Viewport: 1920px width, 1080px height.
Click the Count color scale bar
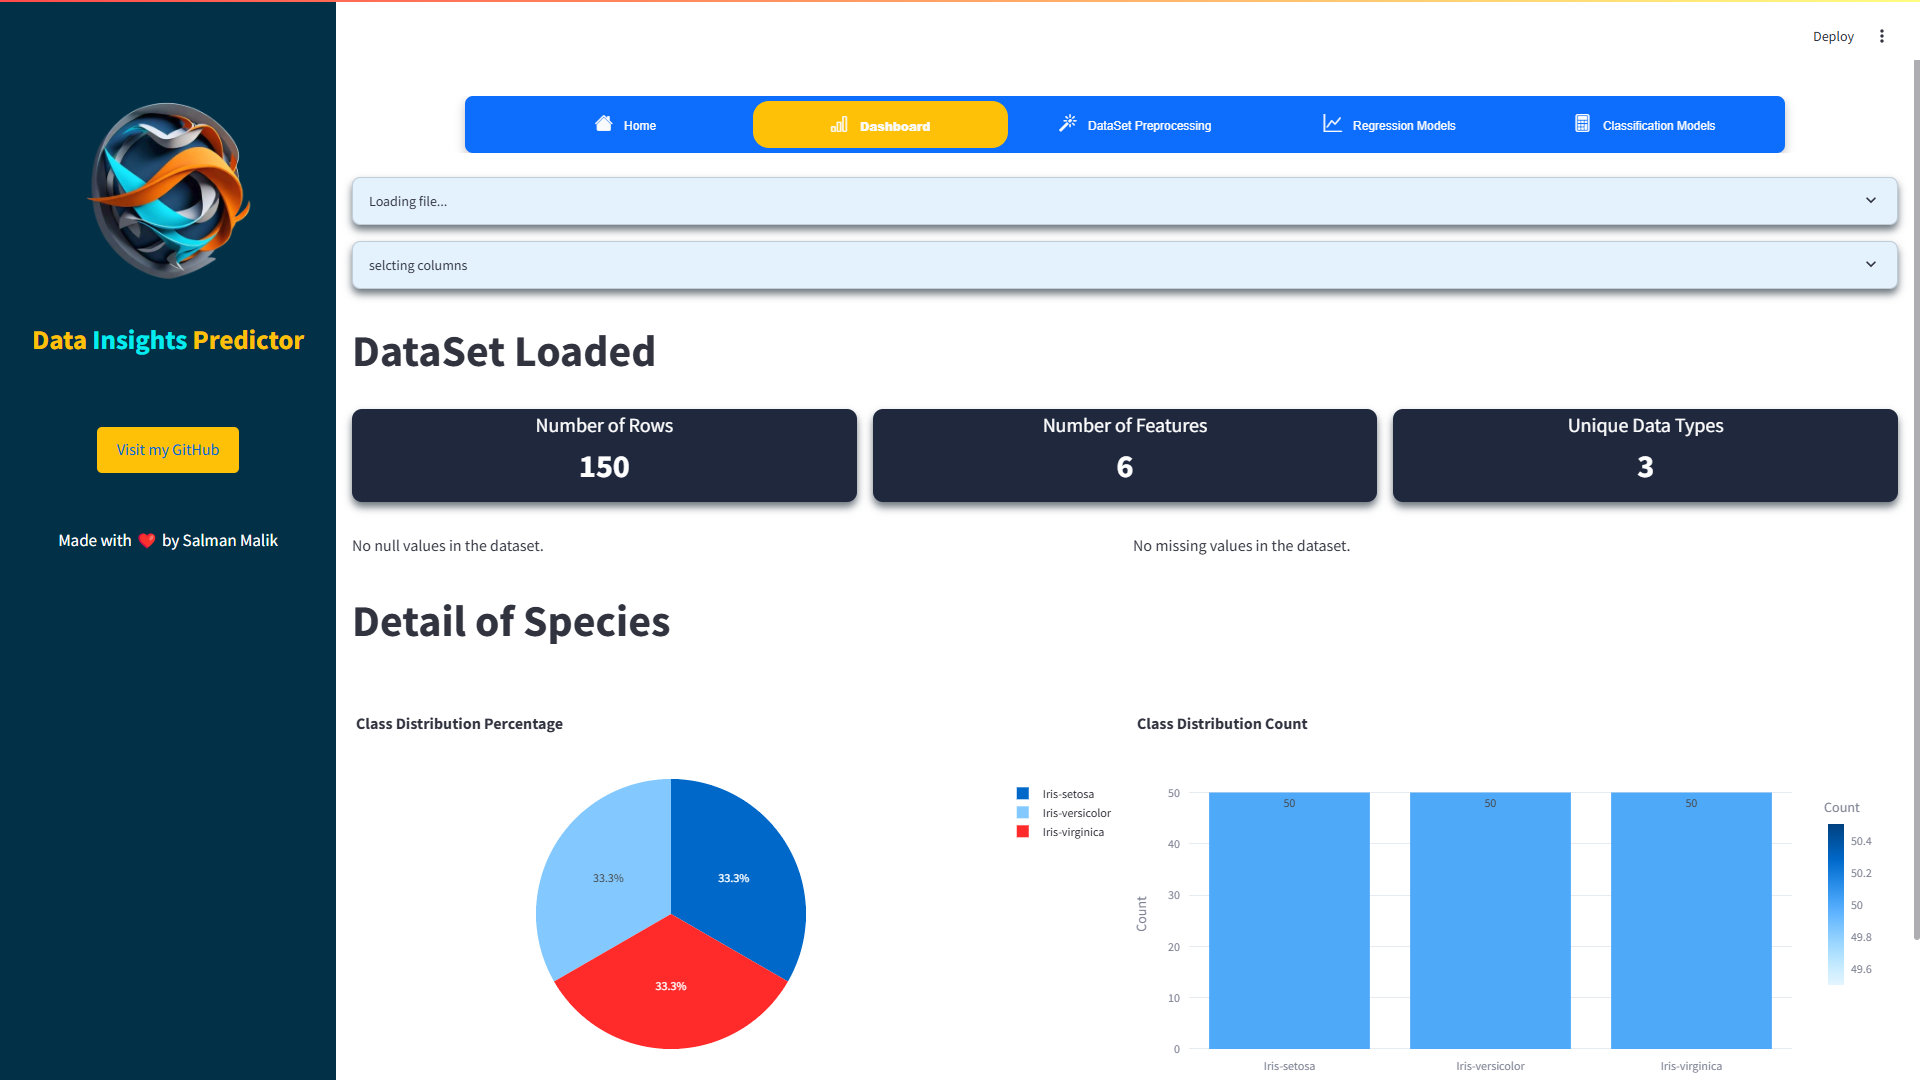[1835, 904]
